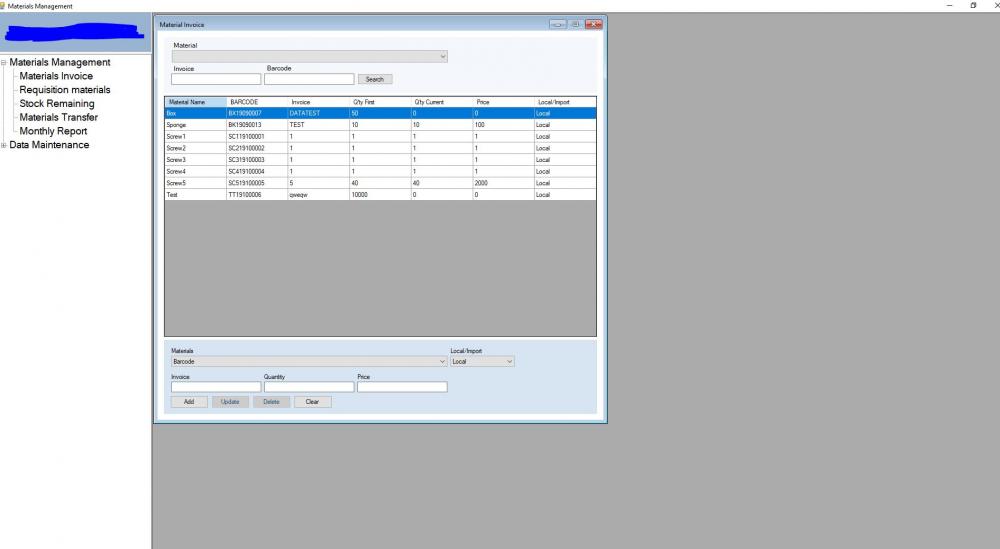Click the Price input field
The height and width of the screenshot is (549, 1000).
tap(402, 387)
